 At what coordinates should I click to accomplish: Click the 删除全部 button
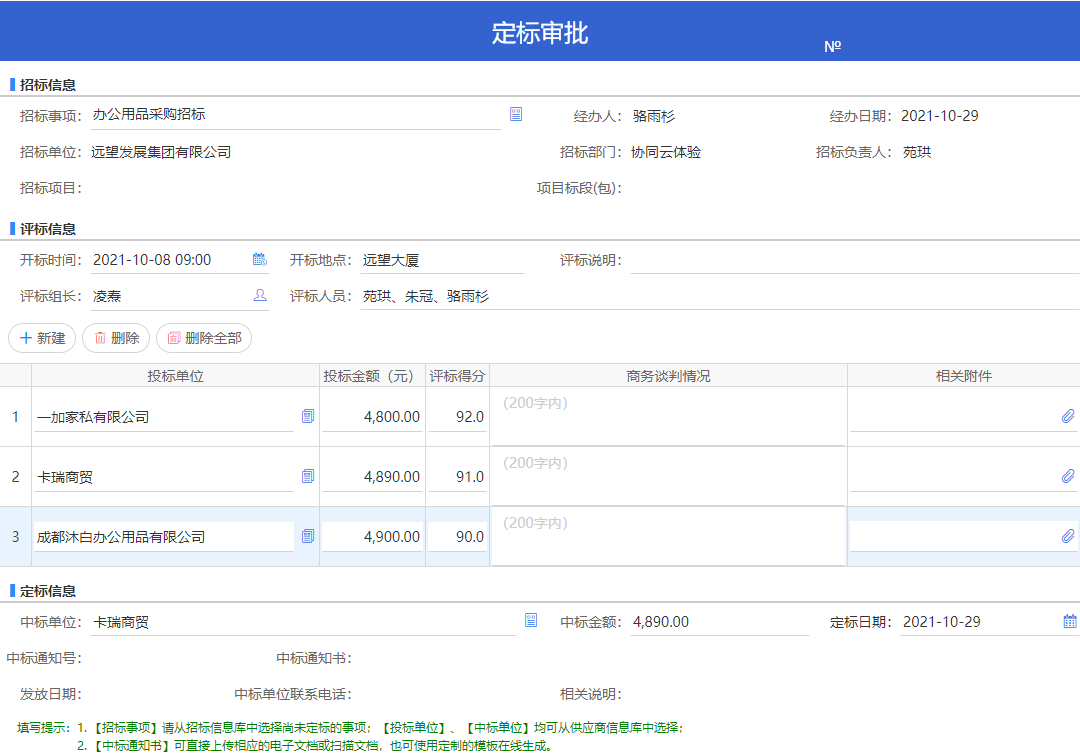pos(204,338)
